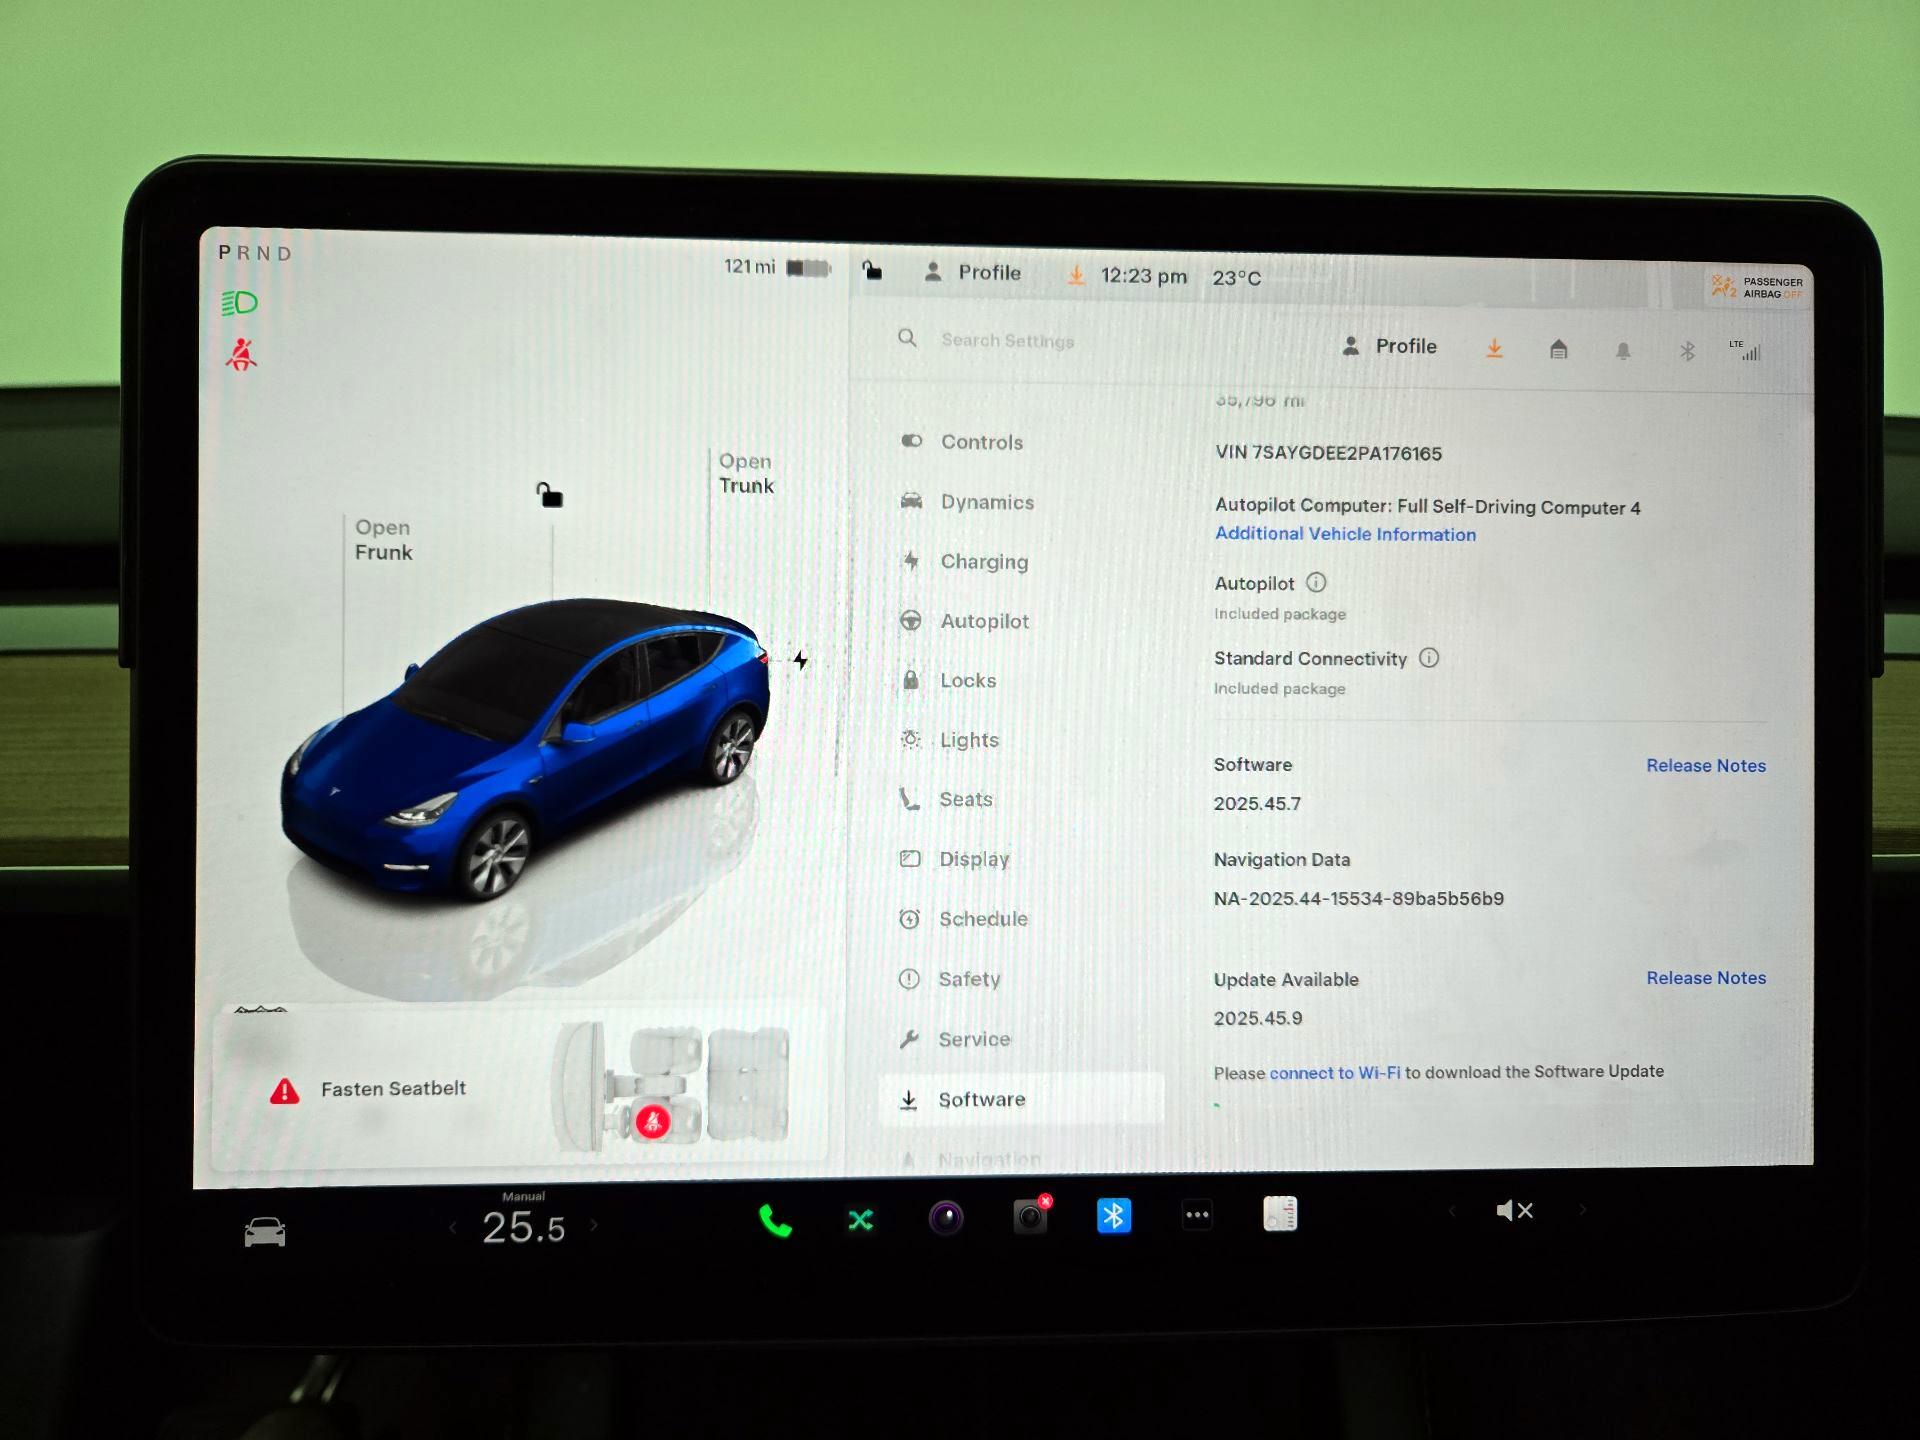Viewport: 1920px width, 1440px height.
Task: Open the app drawer with three dots
Action: pos(1196,1213)
